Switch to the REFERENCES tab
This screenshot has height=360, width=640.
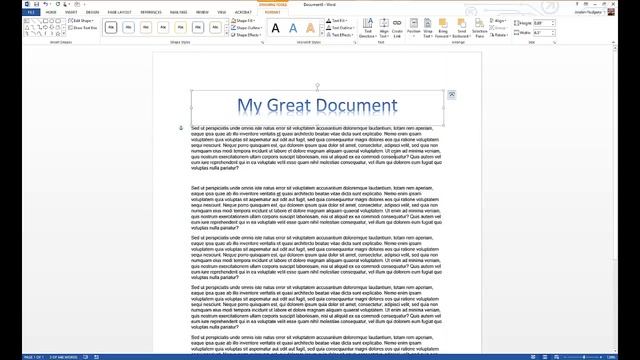(151, 12)
